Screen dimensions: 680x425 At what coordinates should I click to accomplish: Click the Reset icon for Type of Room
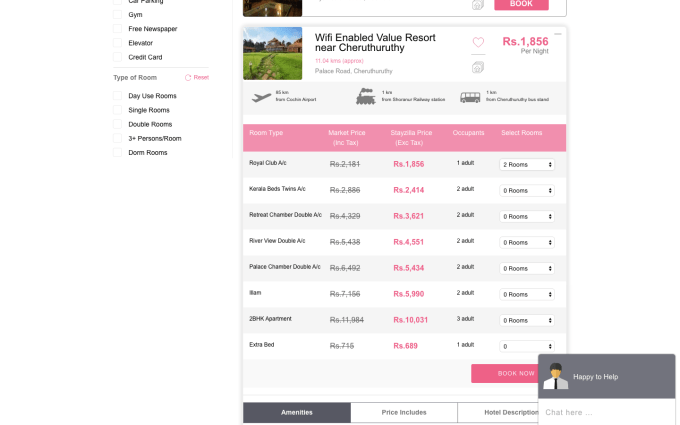coord(188,77)
